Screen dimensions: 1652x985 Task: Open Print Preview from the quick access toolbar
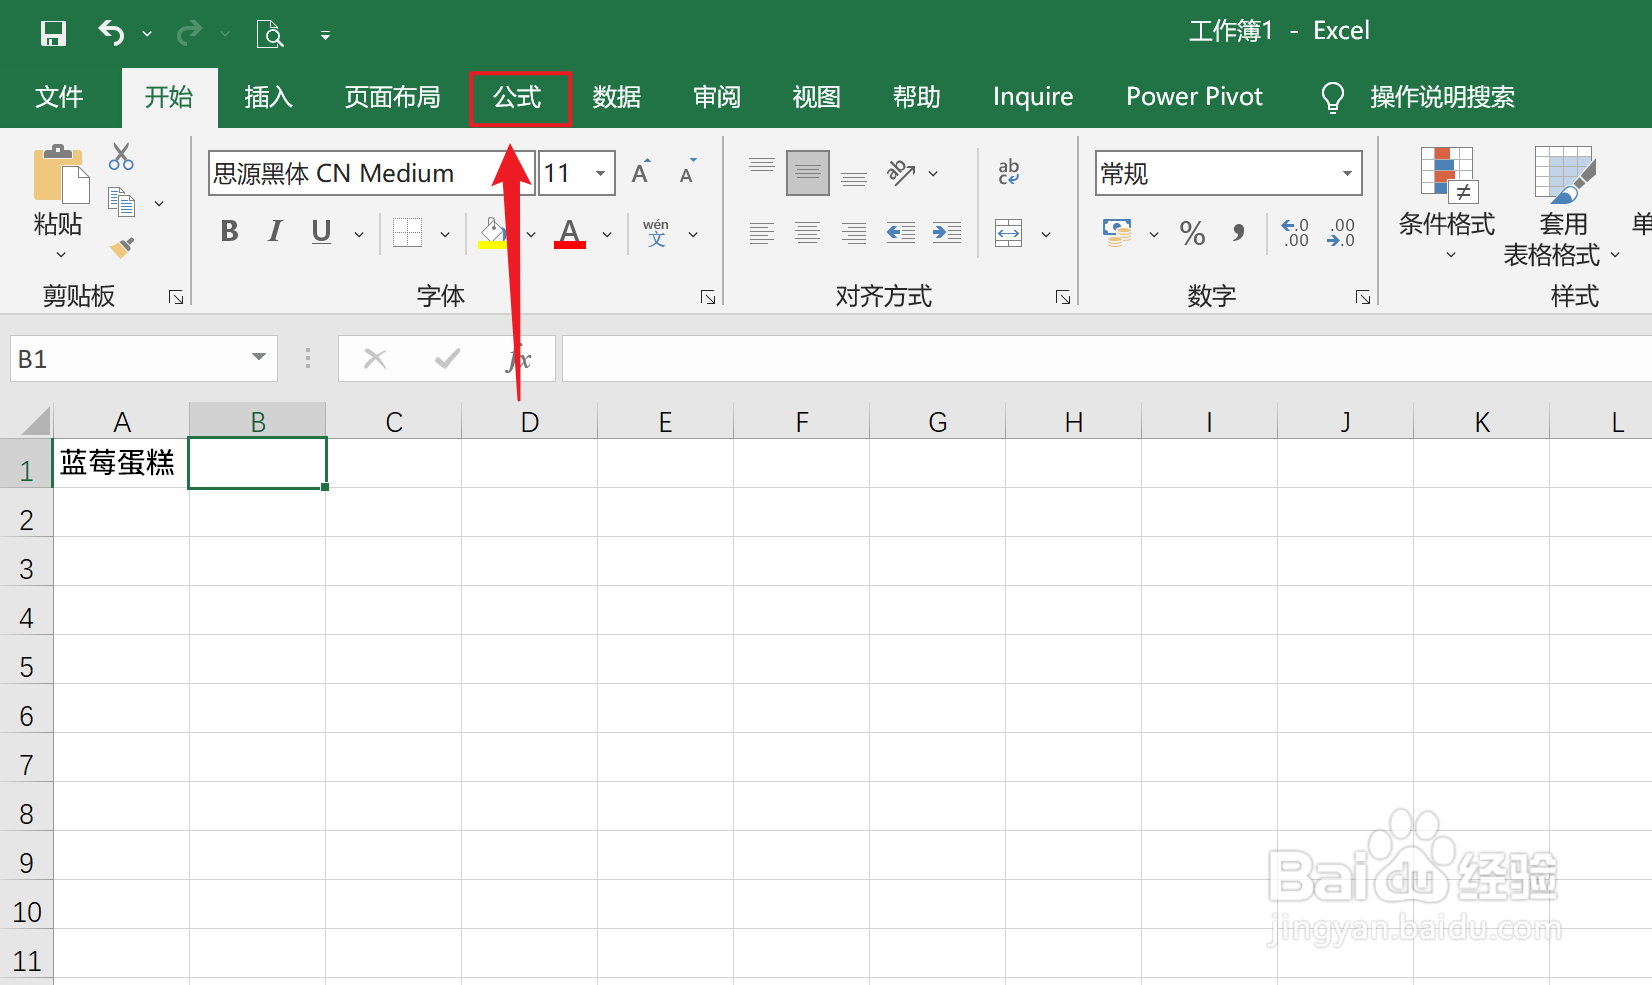270,34
